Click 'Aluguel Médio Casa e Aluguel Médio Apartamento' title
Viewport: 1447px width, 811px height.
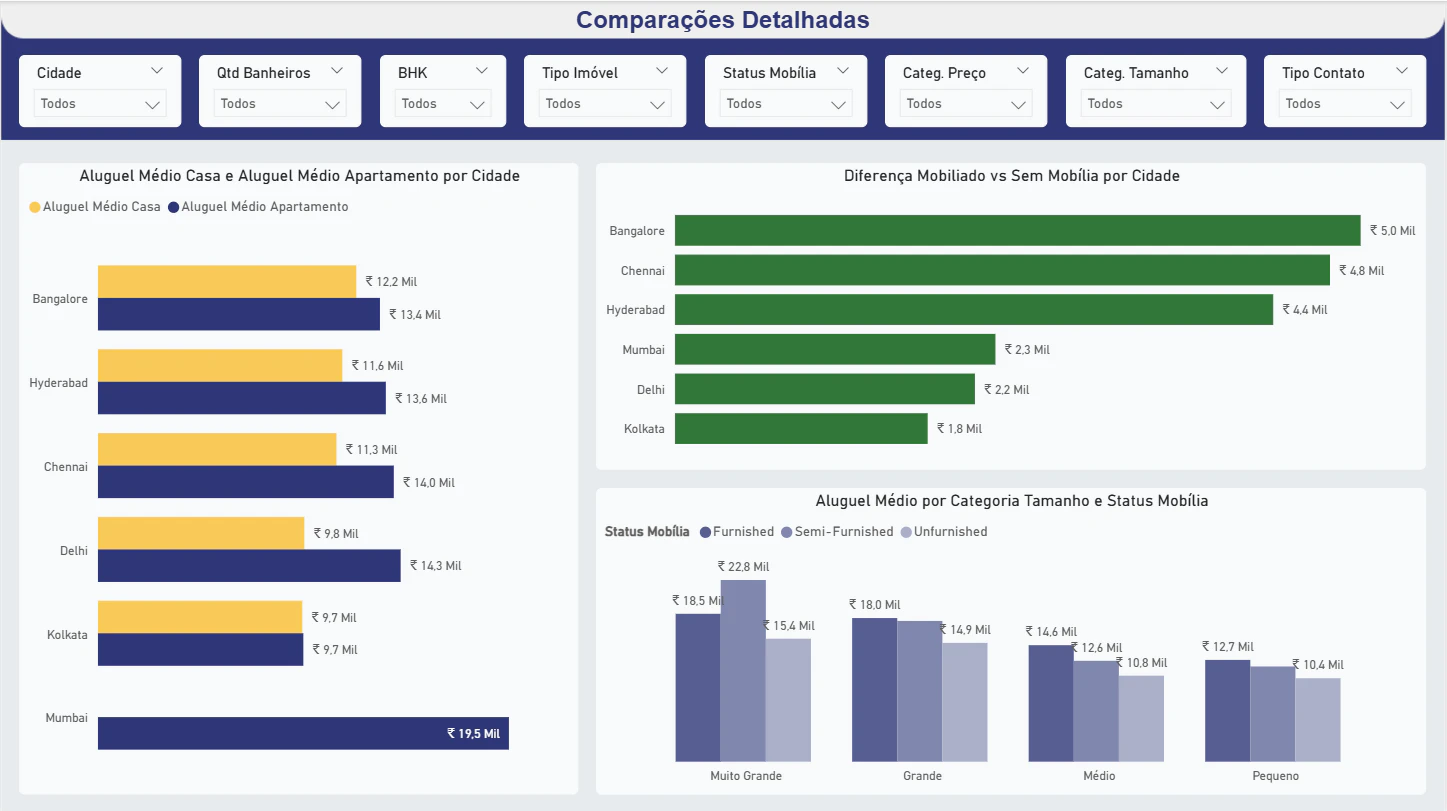tap(299, 176)
